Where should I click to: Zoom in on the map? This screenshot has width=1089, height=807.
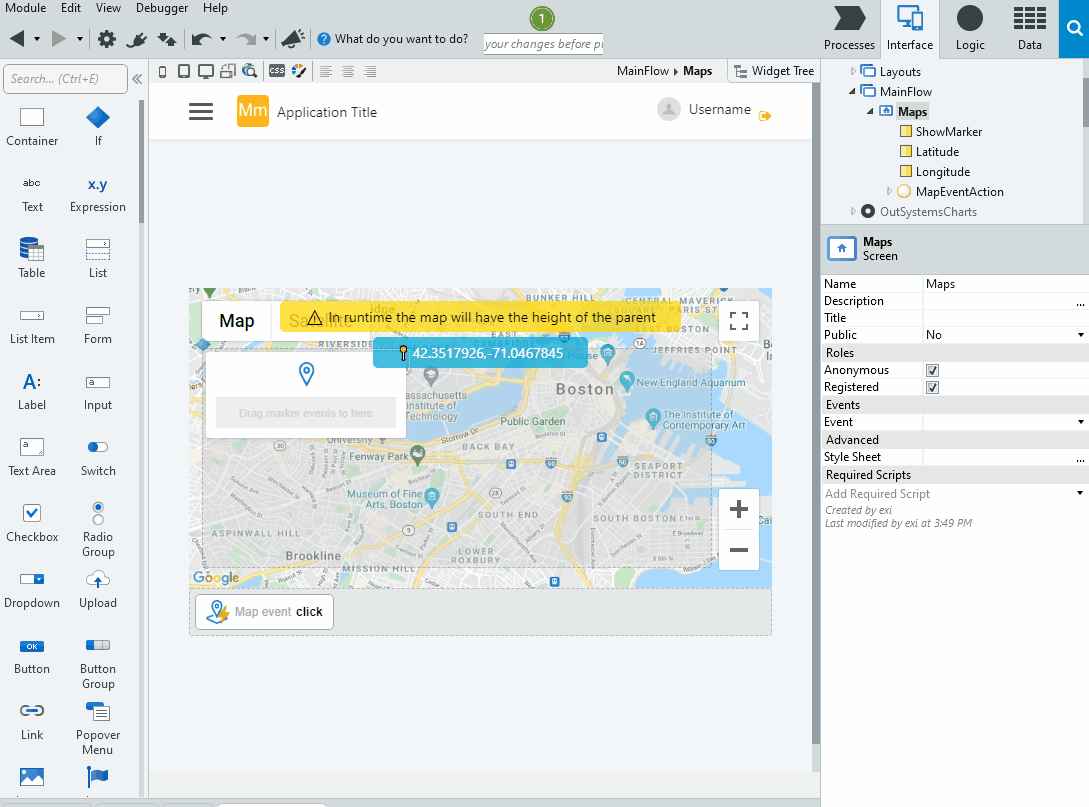click(x=738, y=509)
